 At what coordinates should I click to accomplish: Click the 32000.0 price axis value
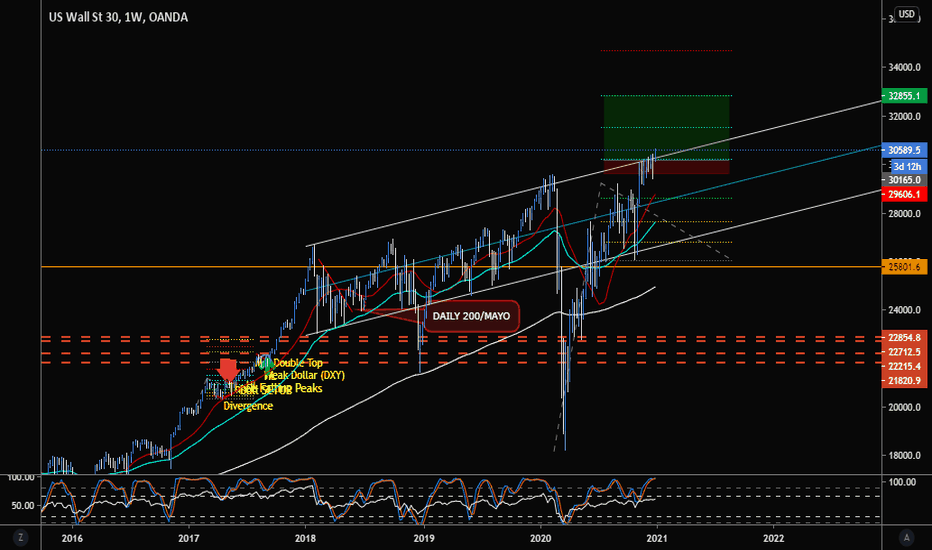pos(904,117)
